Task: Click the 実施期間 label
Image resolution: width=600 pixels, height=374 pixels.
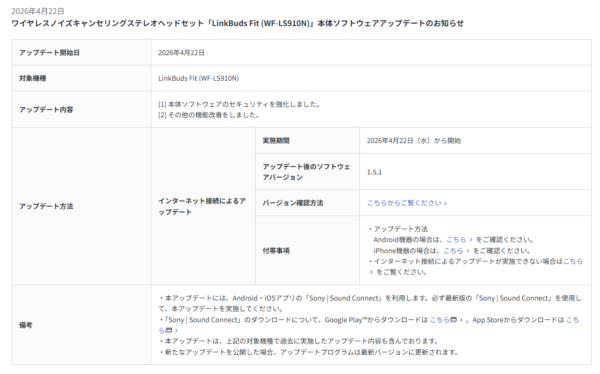Action: 276,141
